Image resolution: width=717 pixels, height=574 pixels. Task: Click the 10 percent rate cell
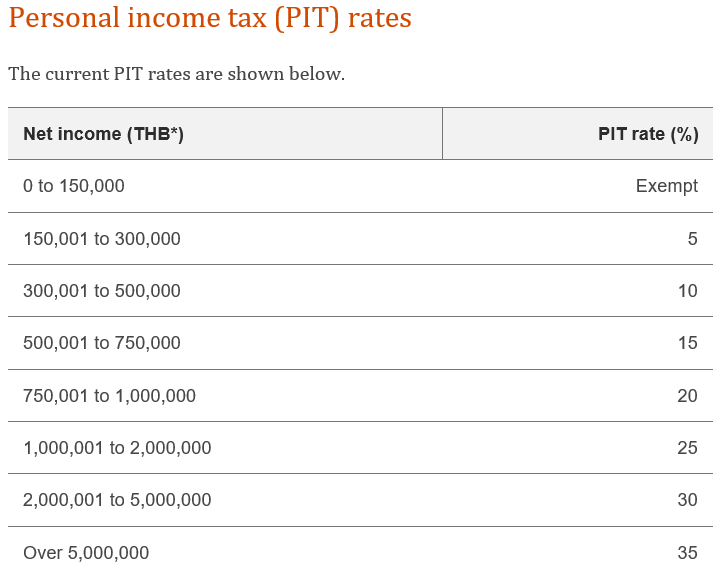point(687,291)
